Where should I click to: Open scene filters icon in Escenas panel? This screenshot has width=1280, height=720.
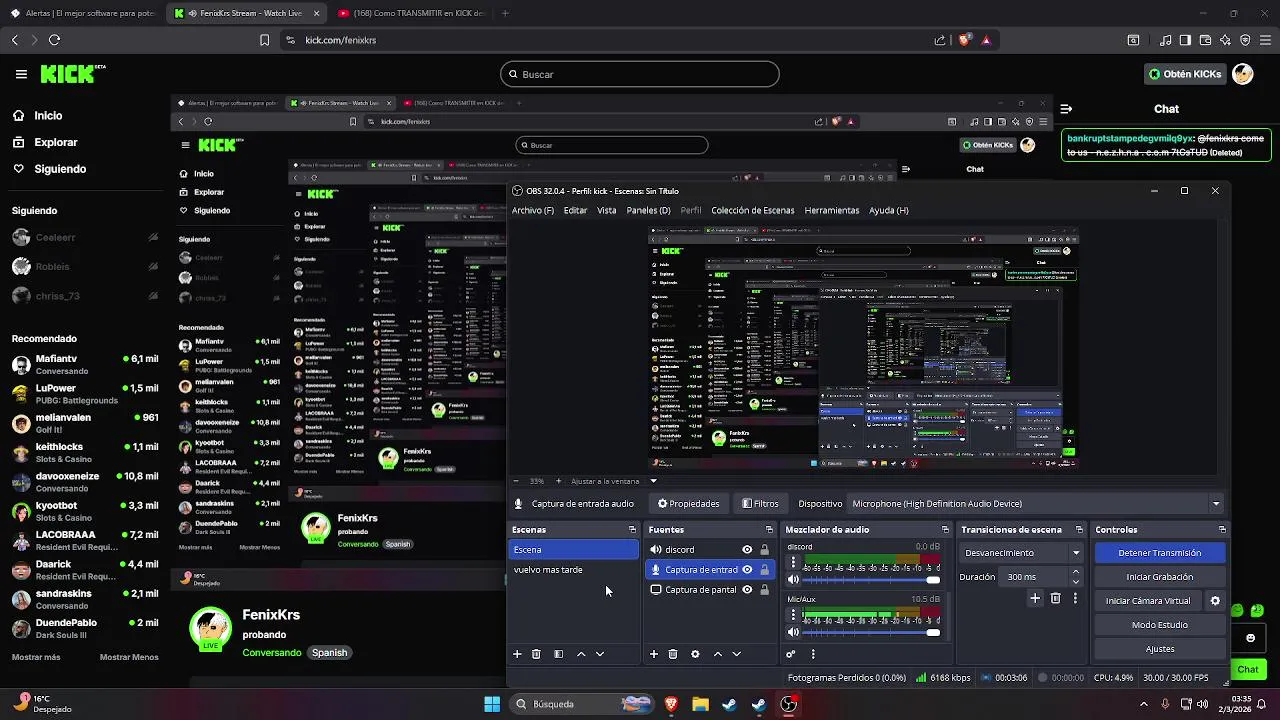click(559, 654)
